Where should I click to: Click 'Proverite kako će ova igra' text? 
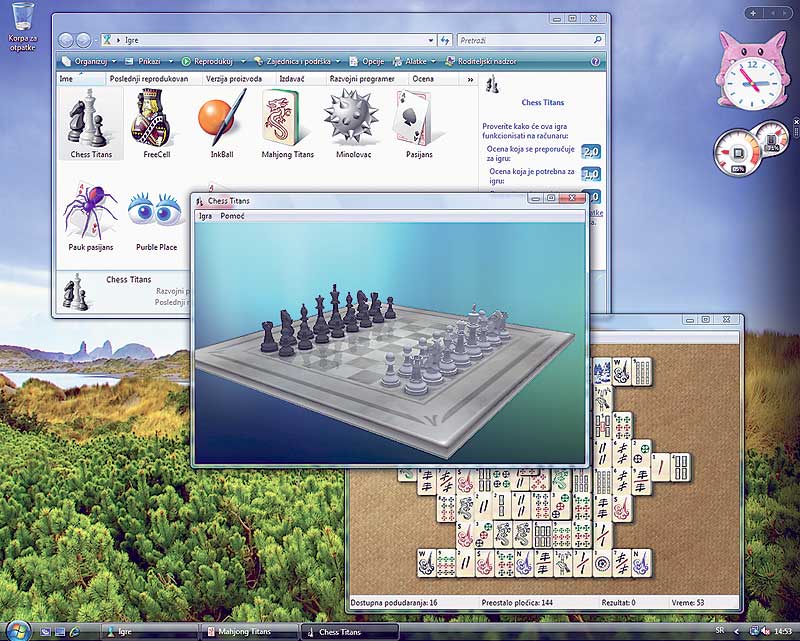524,126
